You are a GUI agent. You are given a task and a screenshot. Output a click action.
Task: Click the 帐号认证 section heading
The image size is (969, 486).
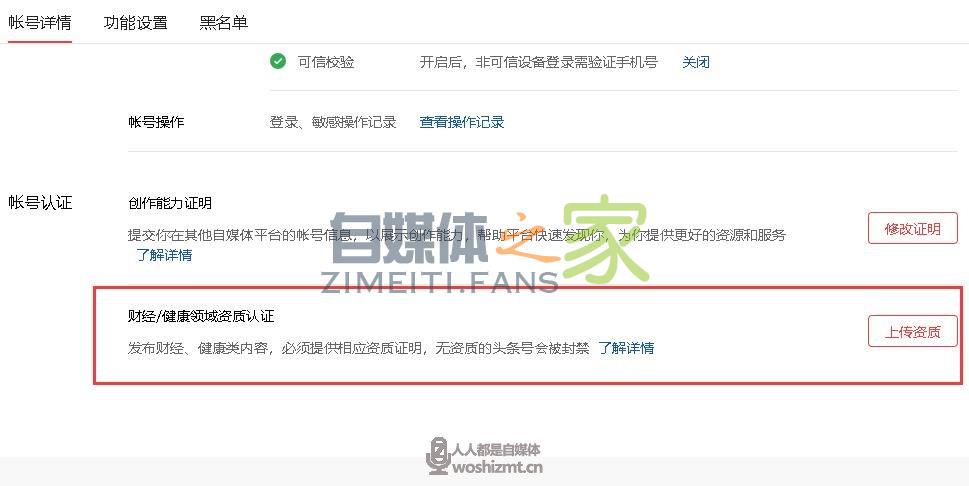[x=40, y=203]
